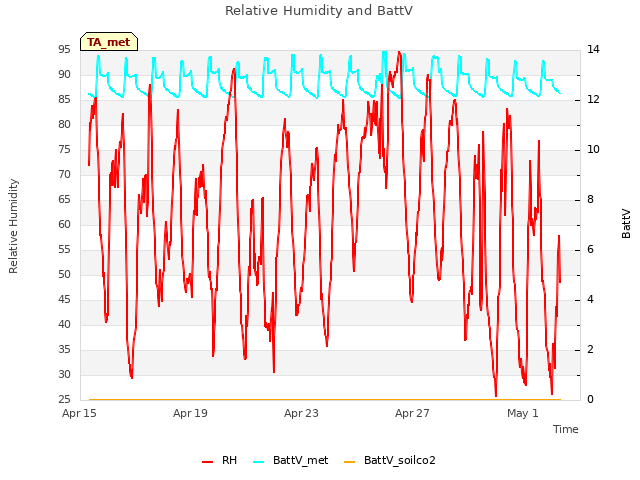Viewport: 640px width, 480px height.
Task: Click the Relative Humidity left axis title
Action: pyautogui.click(x=13, y=226)
